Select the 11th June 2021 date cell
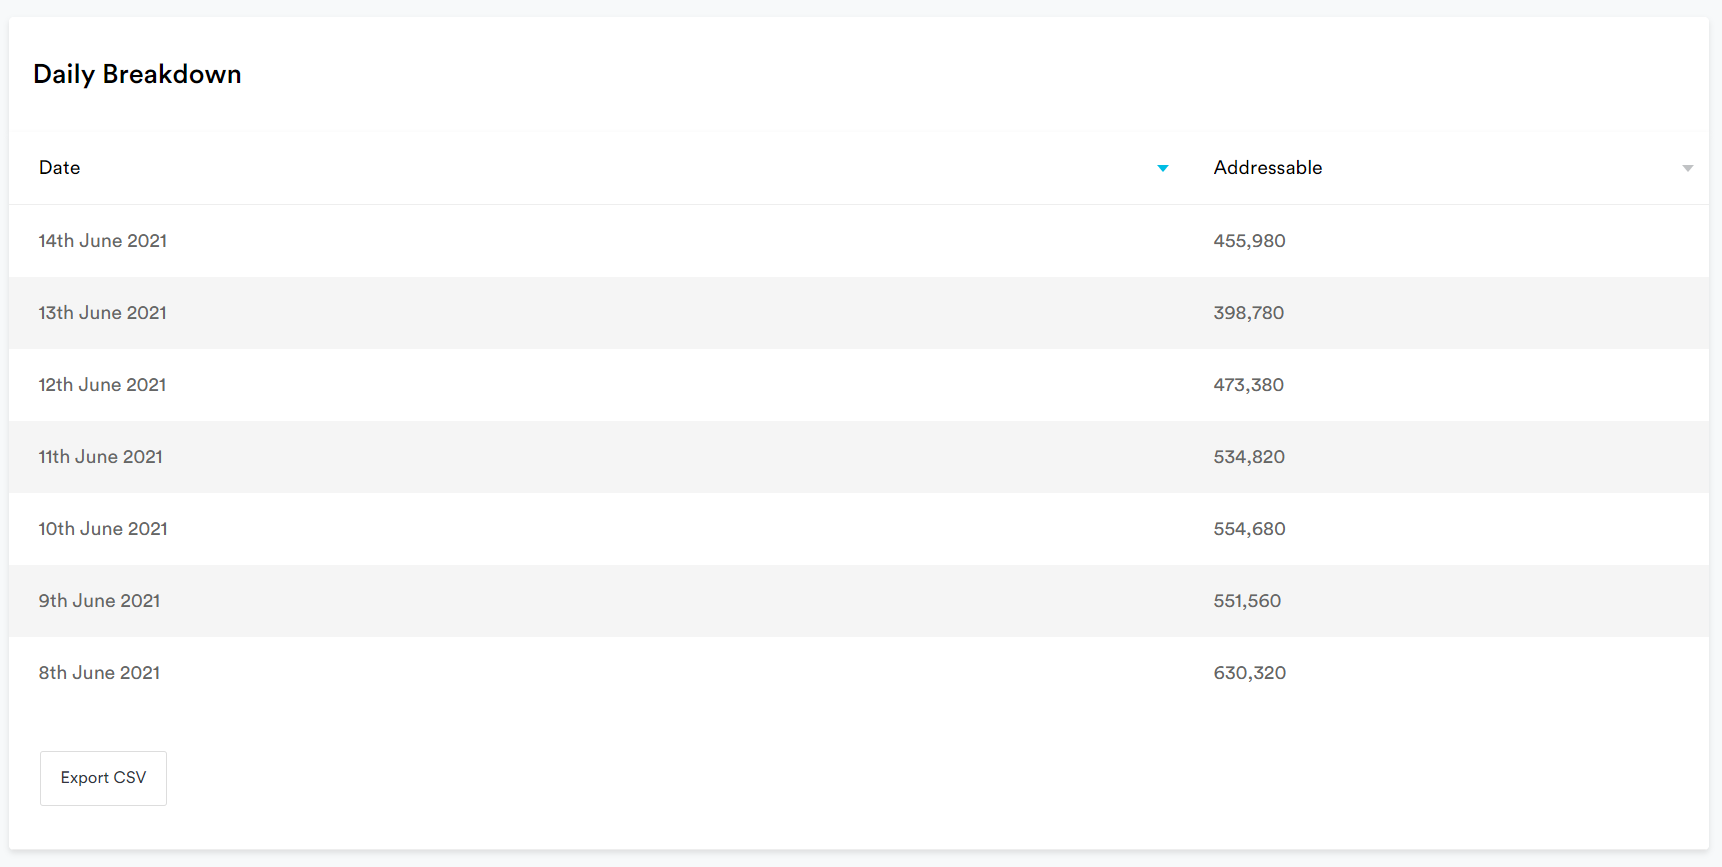 (x=100, y=457)
